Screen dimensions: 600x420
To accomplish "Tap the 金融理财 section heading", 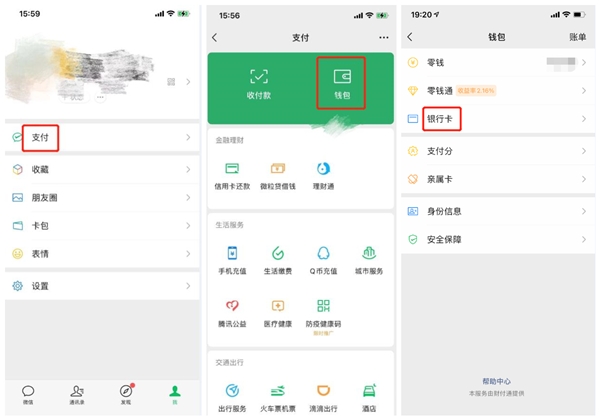I will point(230,140).
